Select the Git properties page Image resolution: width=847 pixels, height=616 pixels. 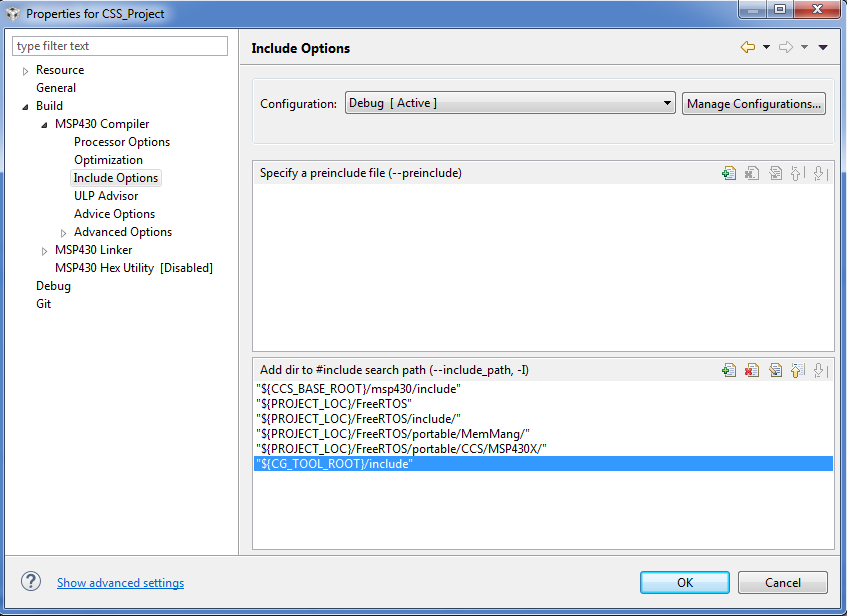pyautogui.click(x=43, y=304)
